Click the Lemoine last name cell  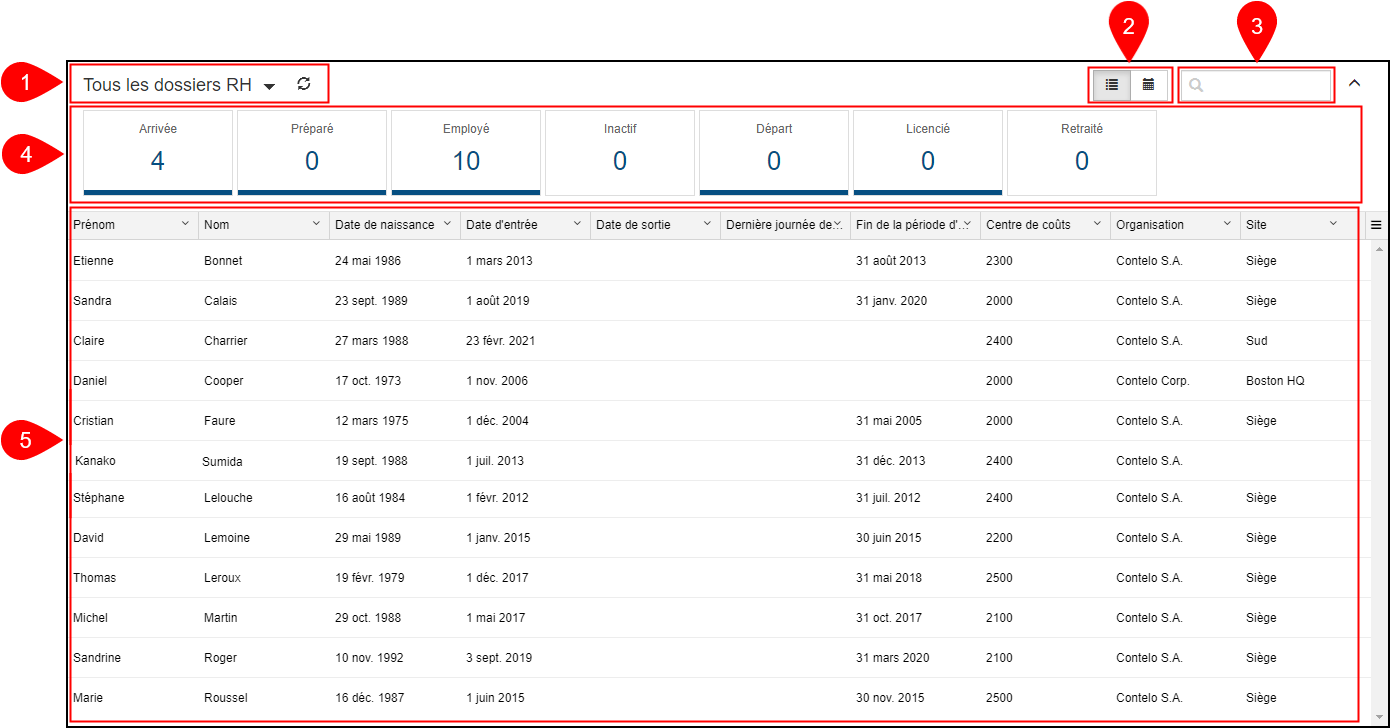click(x=227, y=538)
